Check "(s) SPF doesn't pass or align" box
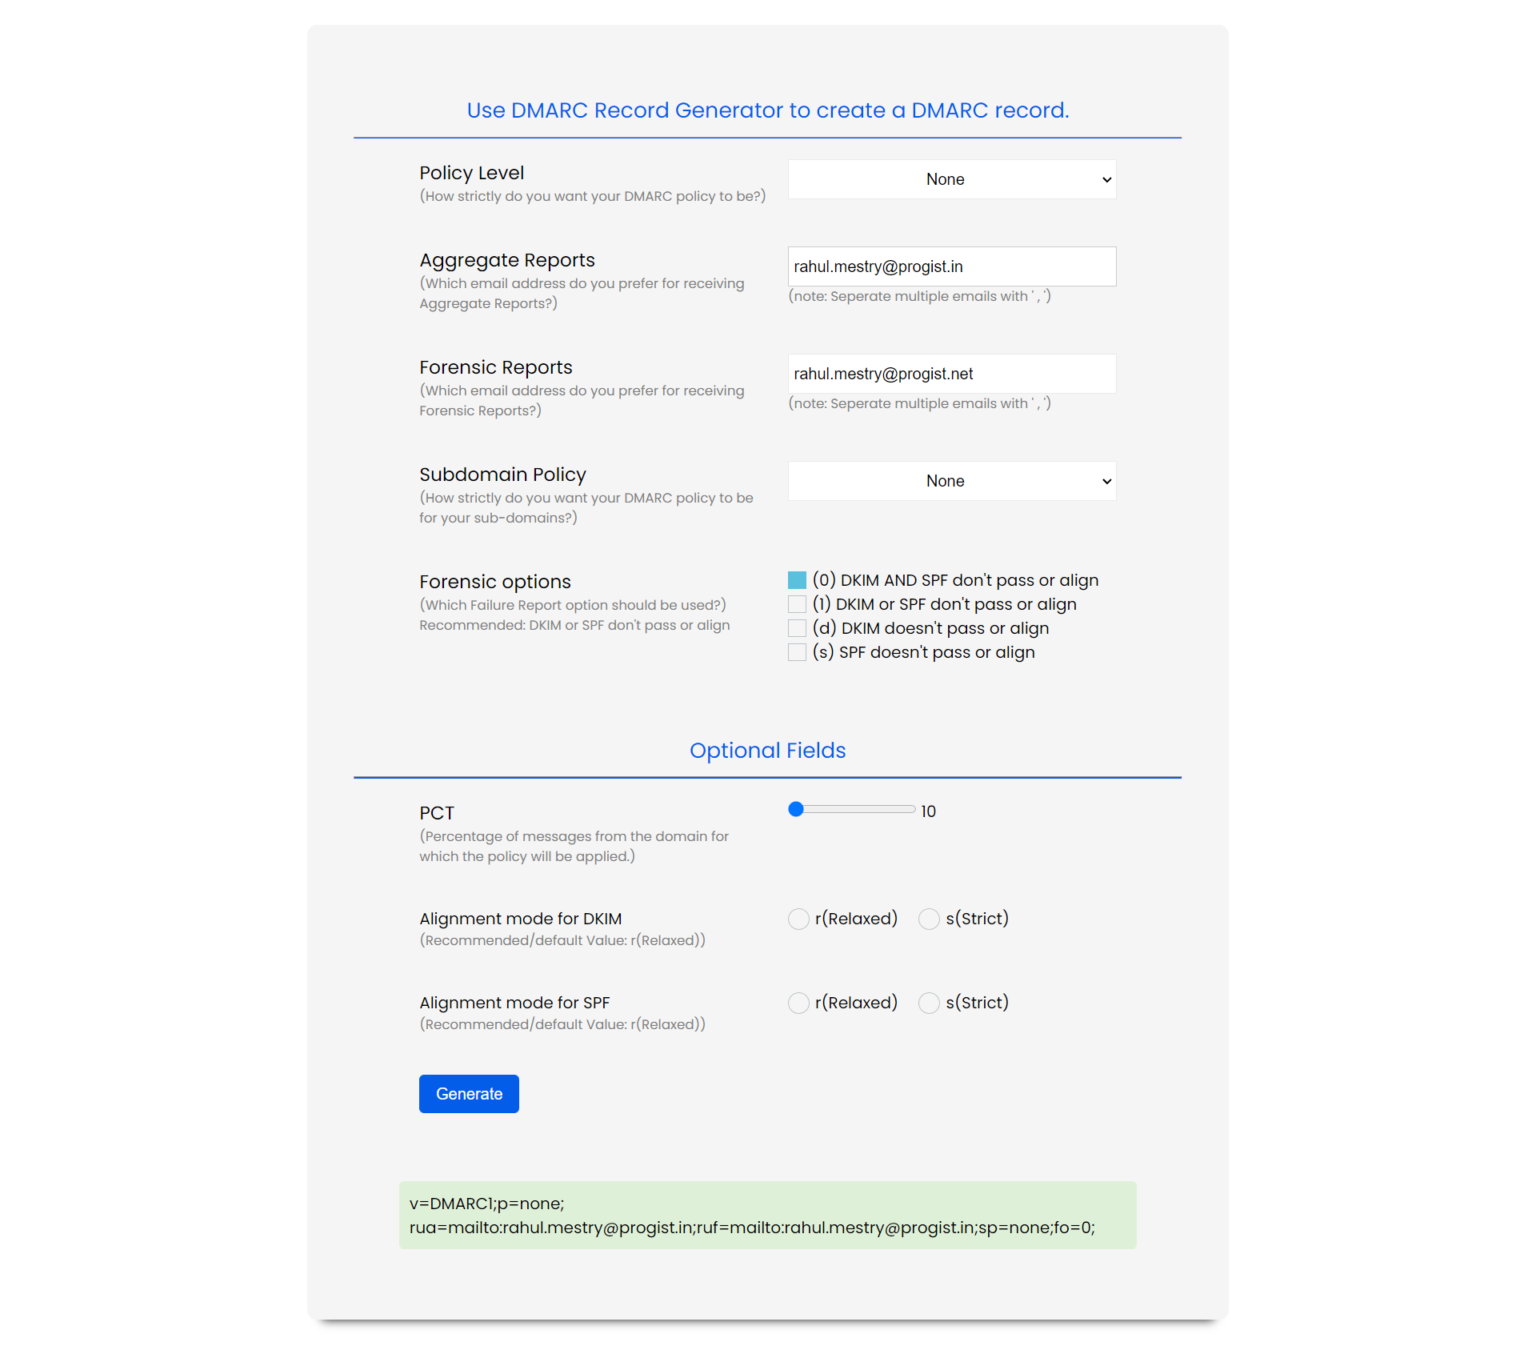1536x1346 pixels. click(797, 652)
